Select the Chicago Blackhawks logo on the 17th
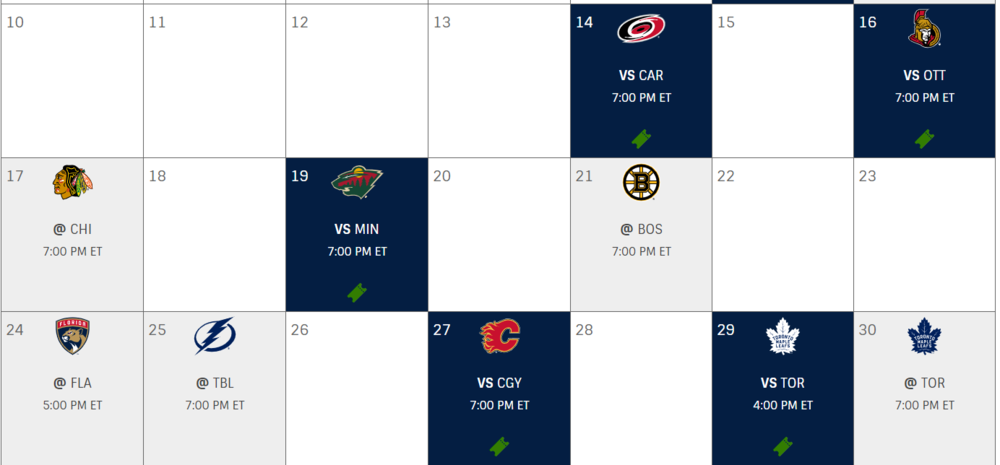 72,182
